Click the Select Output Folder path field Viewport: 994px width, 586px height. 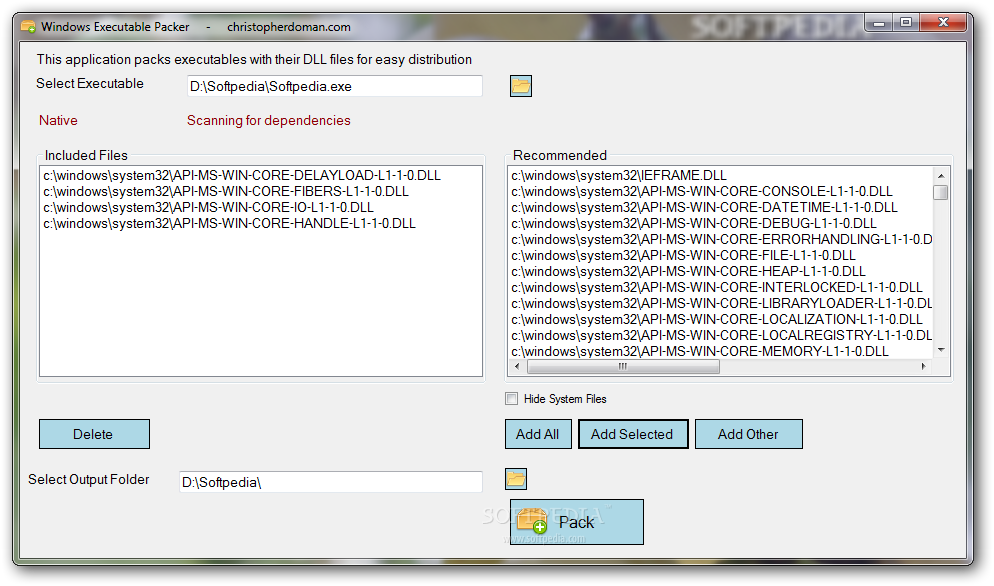[x=331, y=482]
